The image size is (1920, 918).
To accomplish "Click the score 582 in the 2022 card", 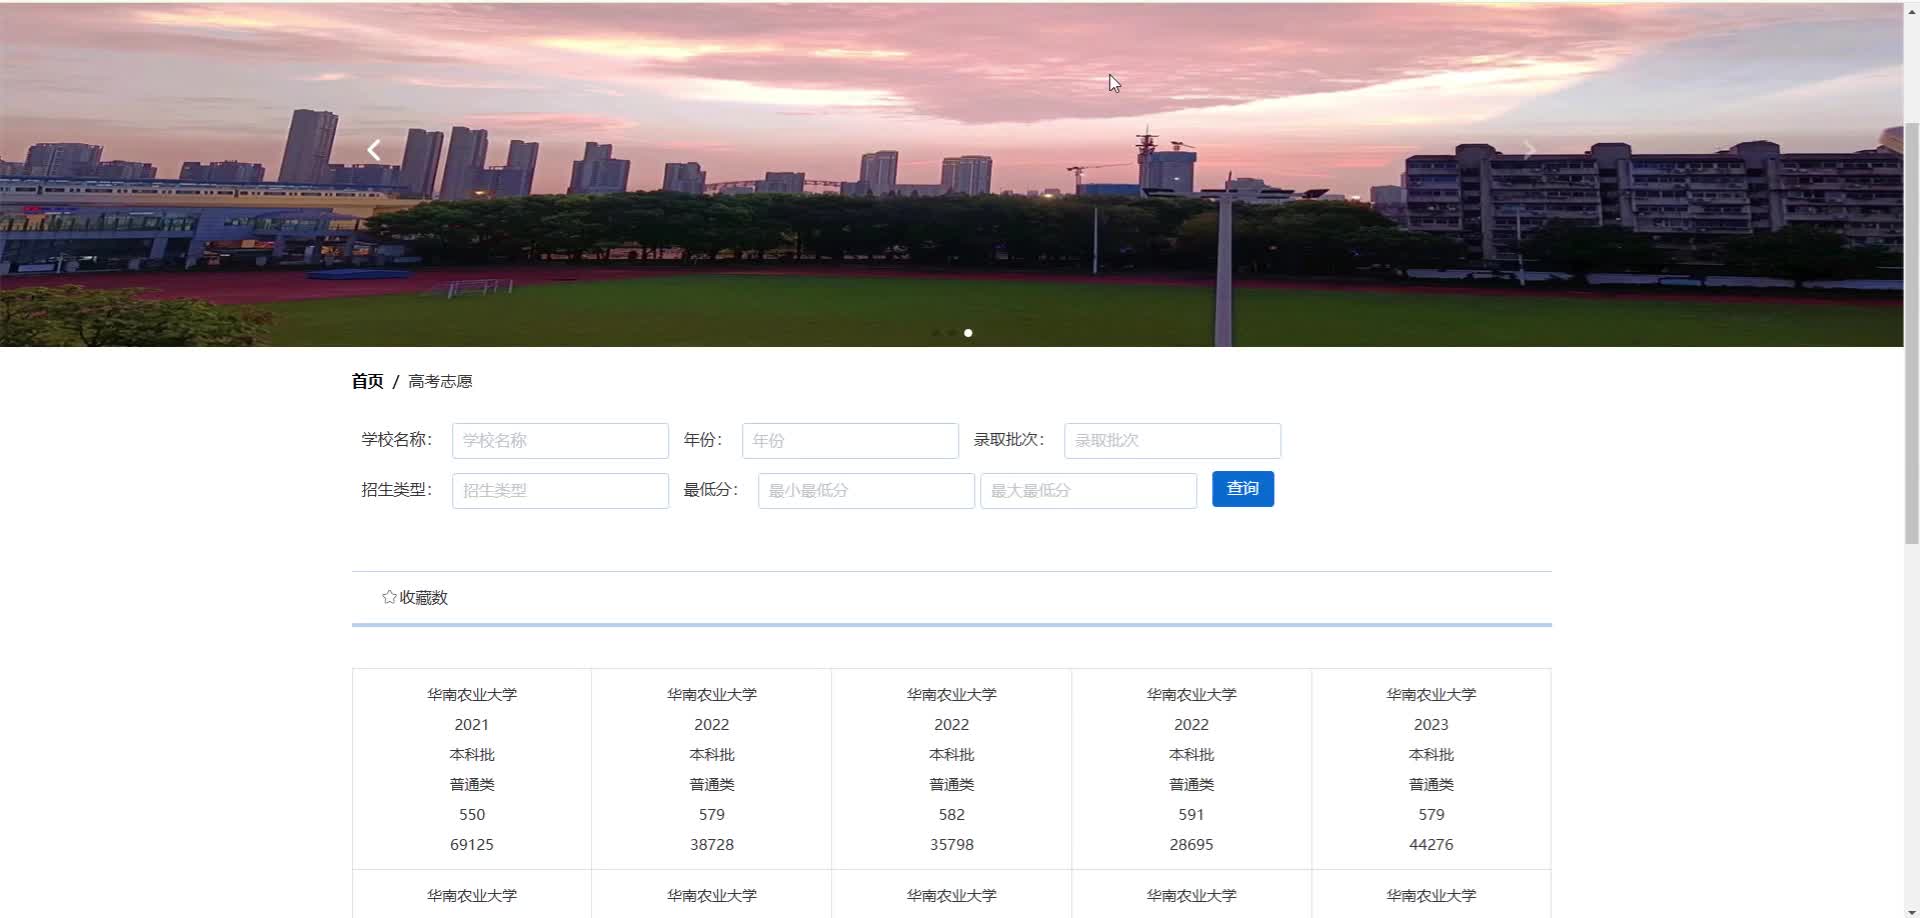I will pyautogui.click(x=952, y=815).
